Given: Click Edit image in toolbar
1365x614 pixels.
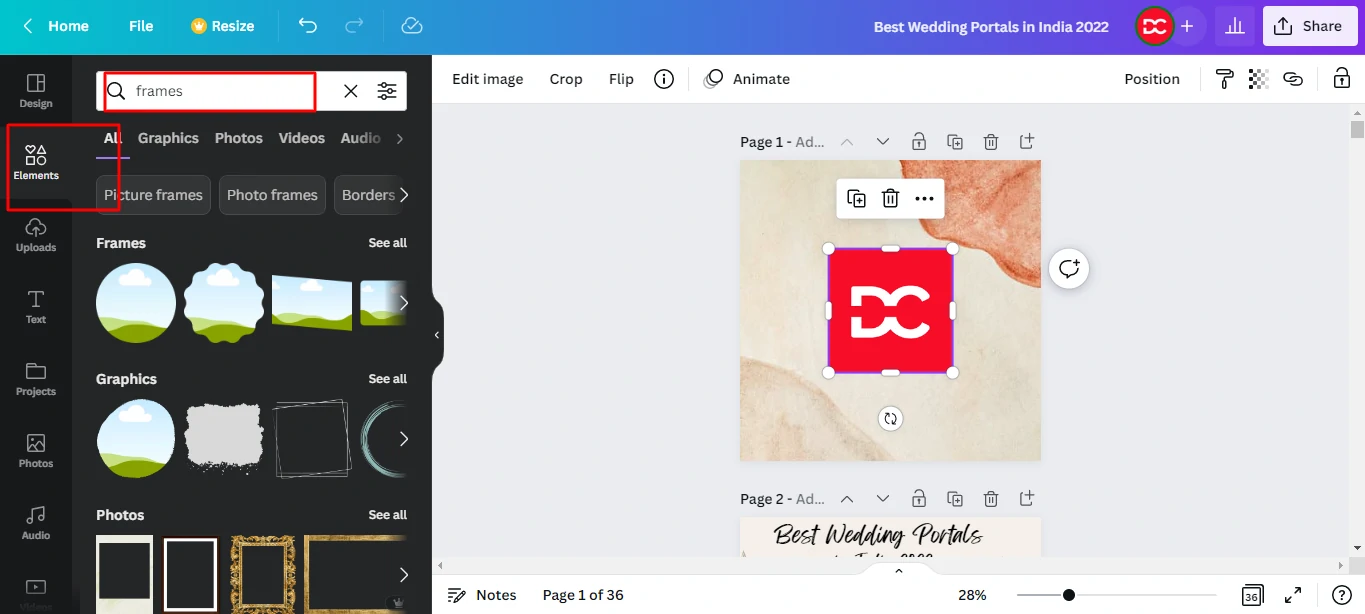Looking at the screenshot, I should point(487,79).
